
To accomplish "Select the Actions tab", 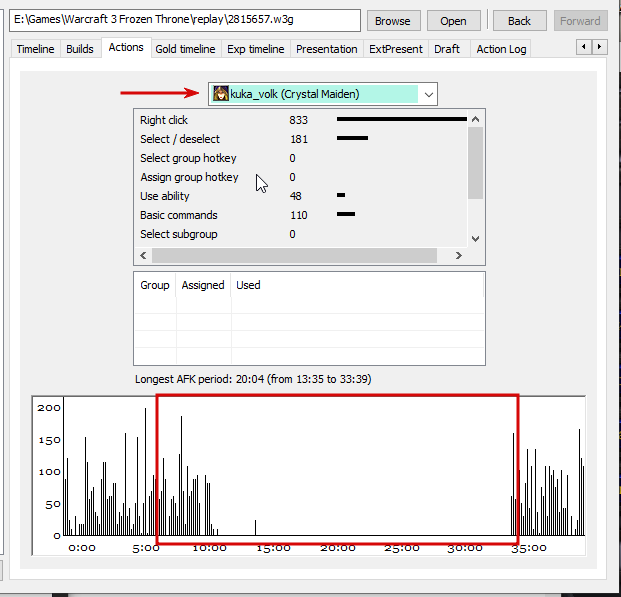I will pyautogui.click(x=126, y=48).
